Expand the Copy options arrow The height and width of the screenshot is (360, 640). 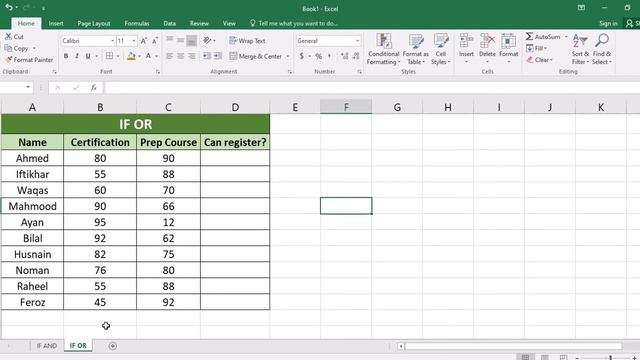coord(34,48)
